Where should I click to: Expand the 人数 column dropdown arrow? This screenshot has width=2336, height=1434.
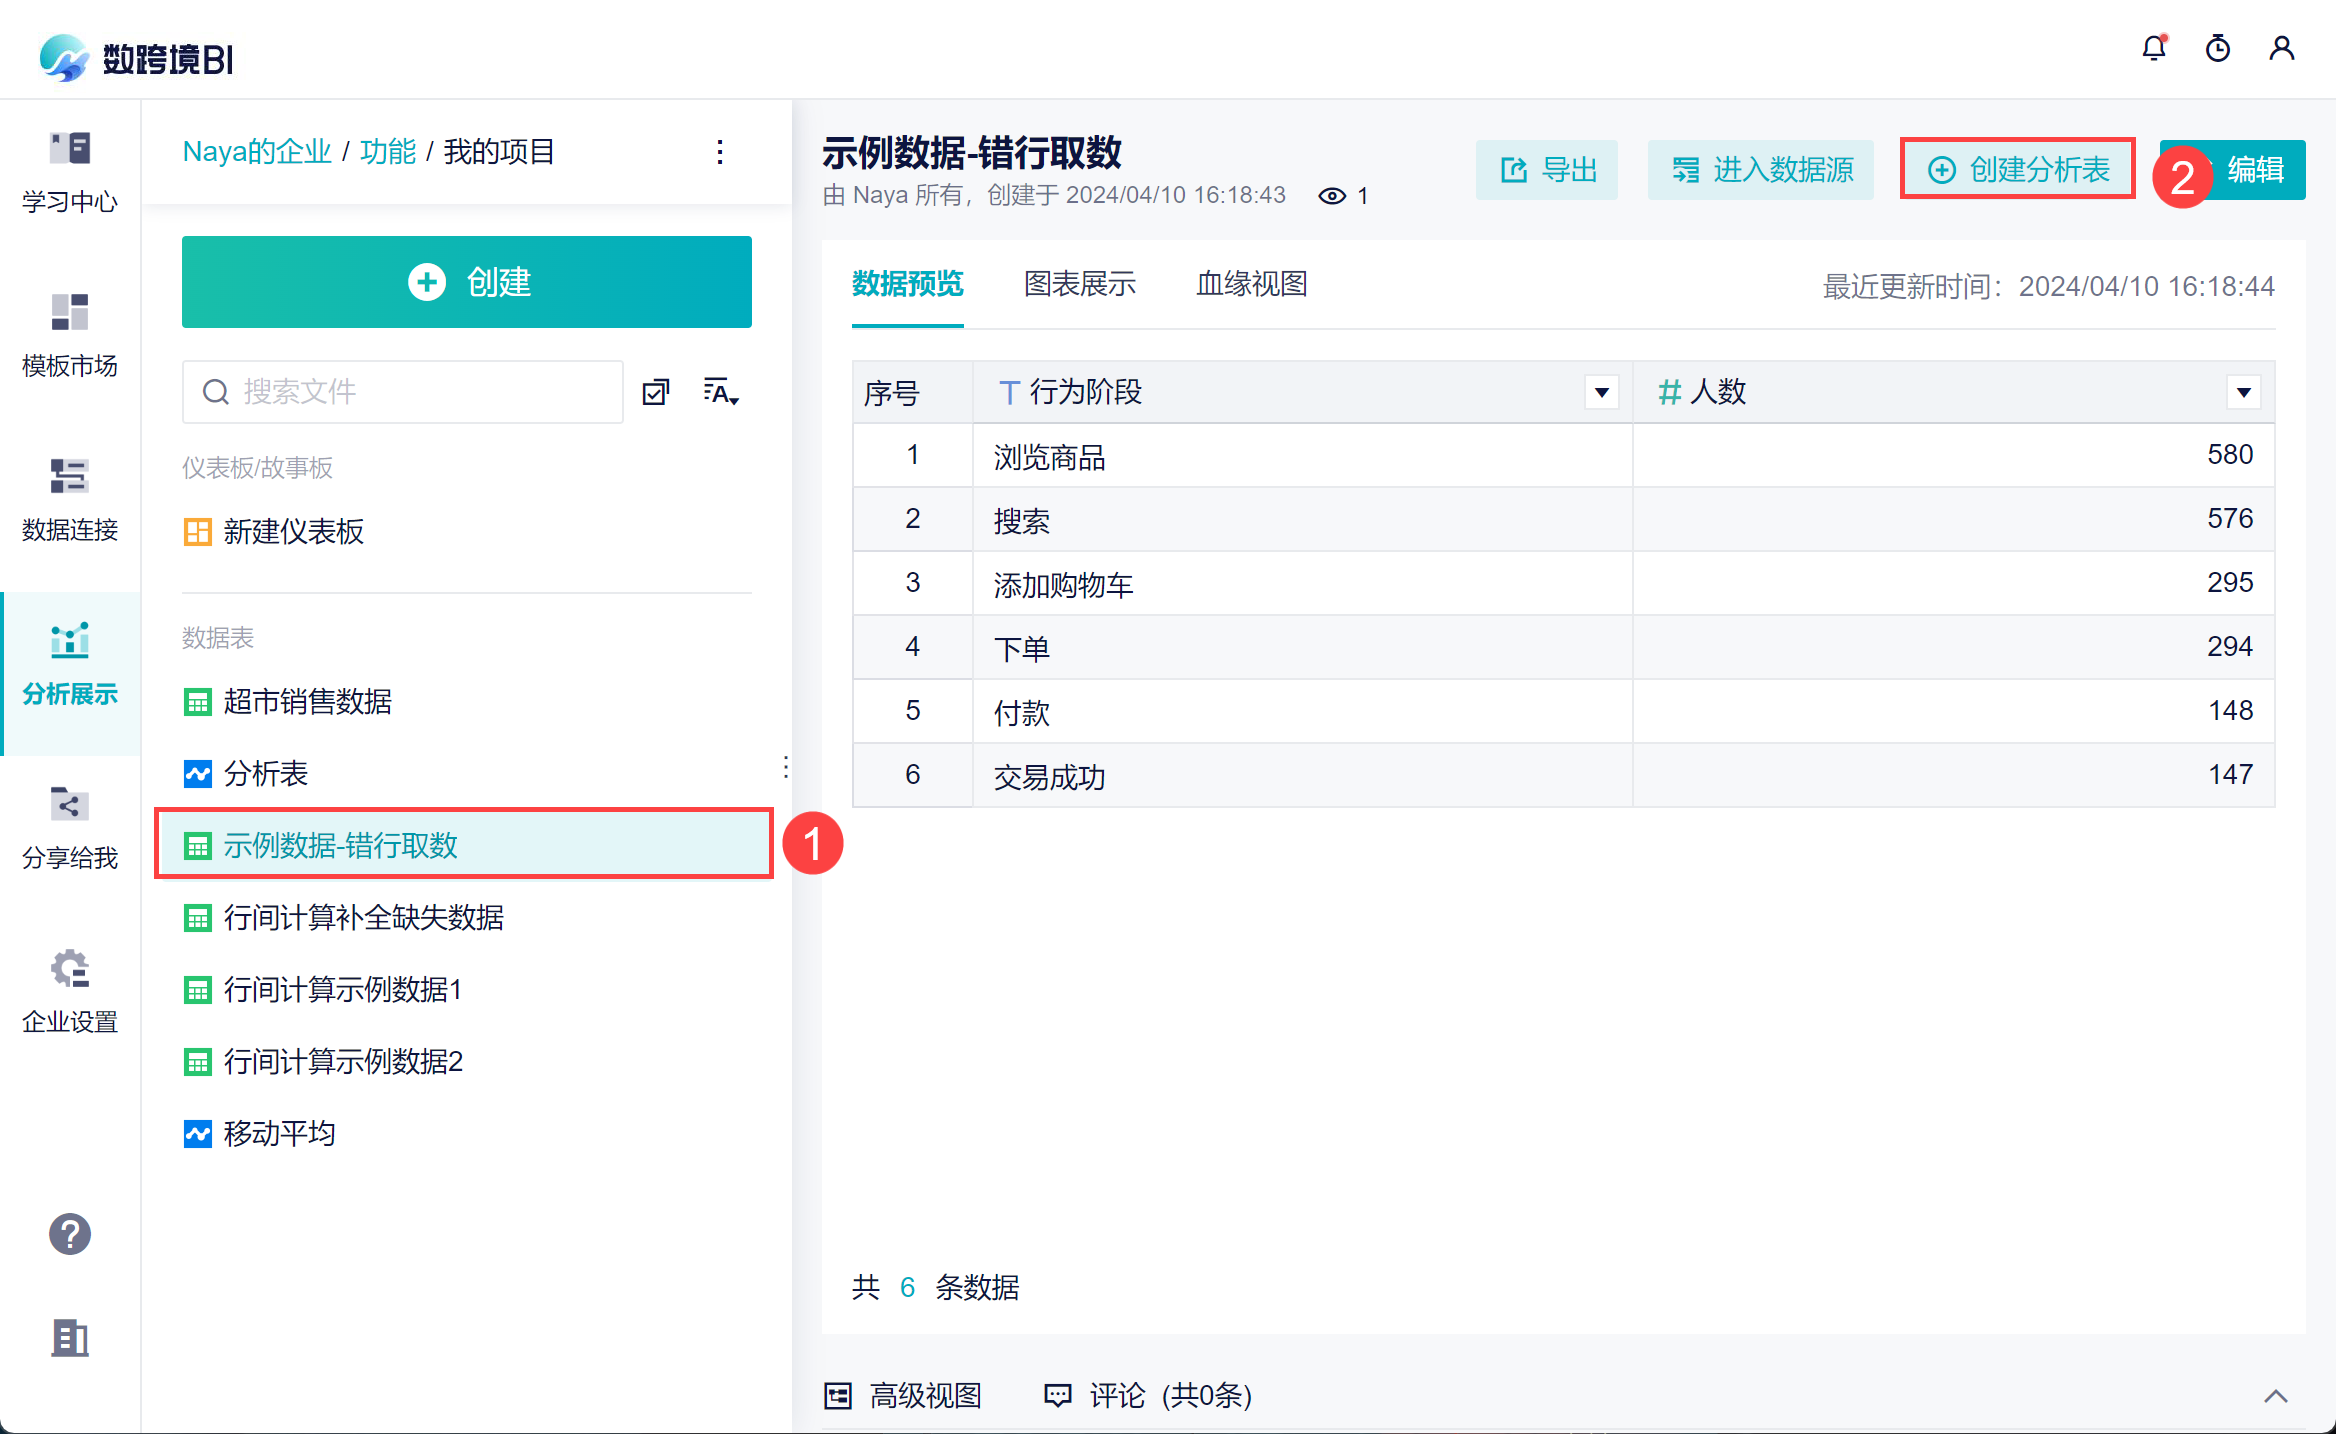(x=2243, y=392)
